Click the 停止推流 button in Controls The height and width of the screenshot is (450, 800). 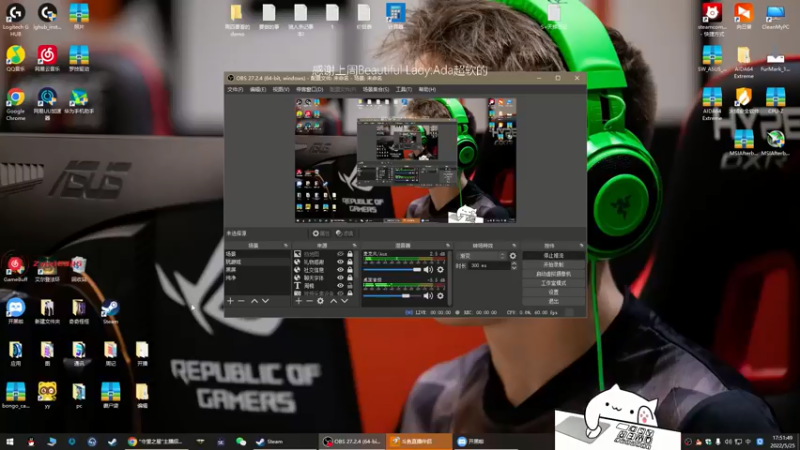pyautogui.click(x=554, y=256)
